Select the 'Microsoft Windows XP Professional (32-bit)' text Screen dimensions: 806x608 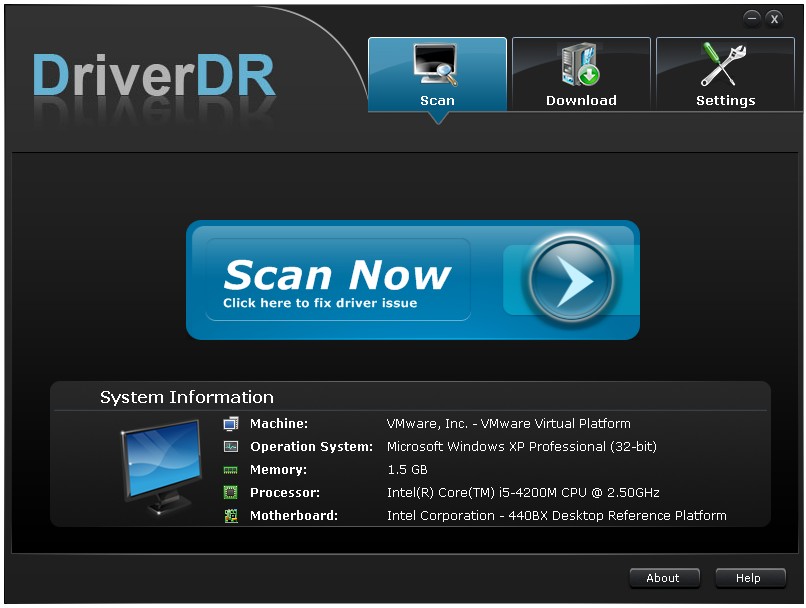click(522, 447)
